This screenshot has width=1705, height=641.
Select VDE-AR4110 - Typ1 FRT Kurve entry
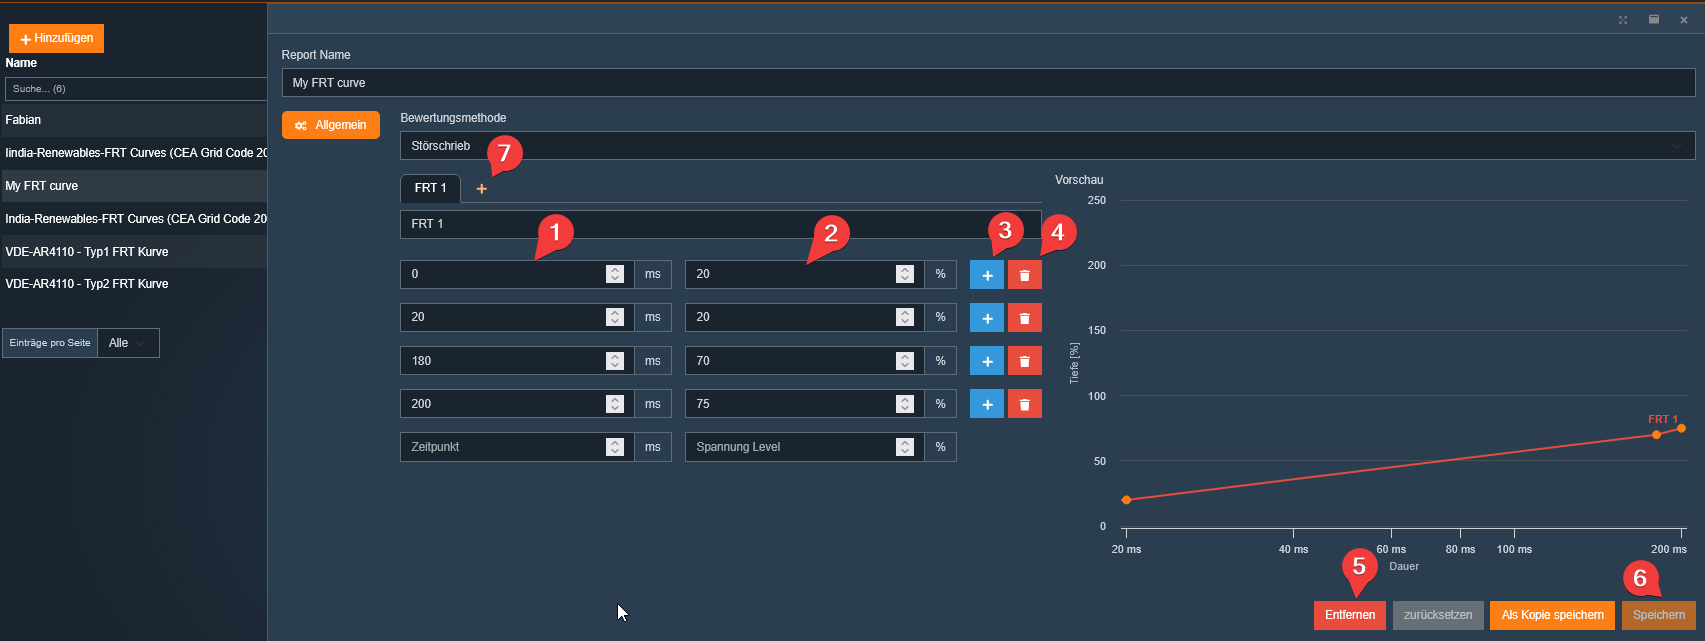click(87, 252)
